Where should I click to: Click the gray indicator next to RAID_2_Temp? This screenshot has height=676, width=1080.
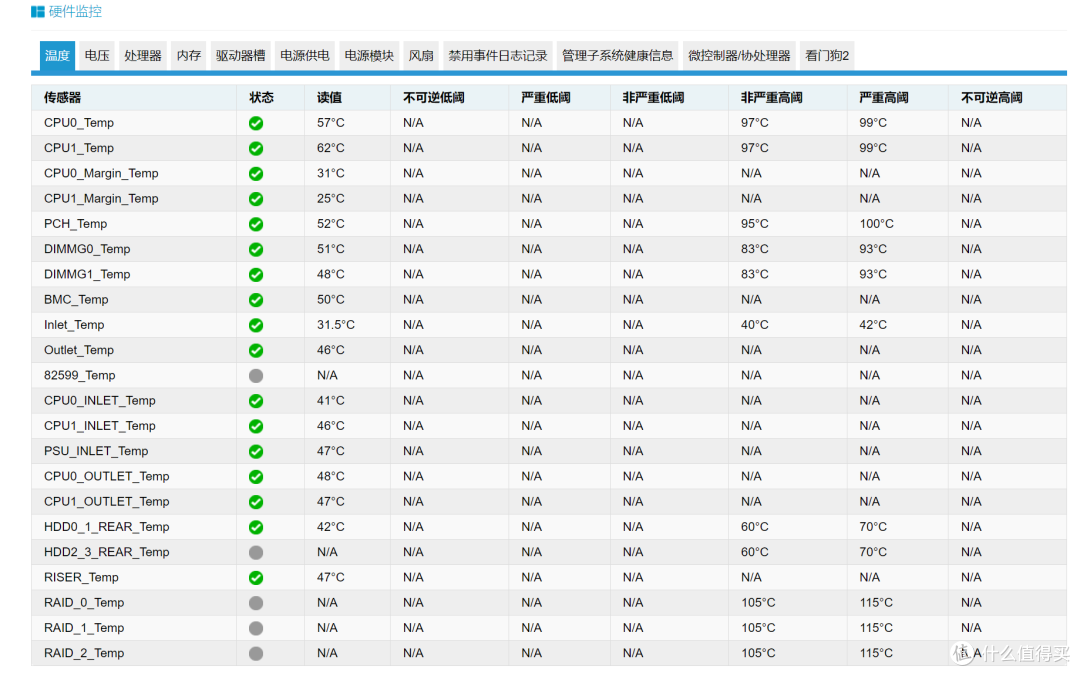[x=256, y=652]
